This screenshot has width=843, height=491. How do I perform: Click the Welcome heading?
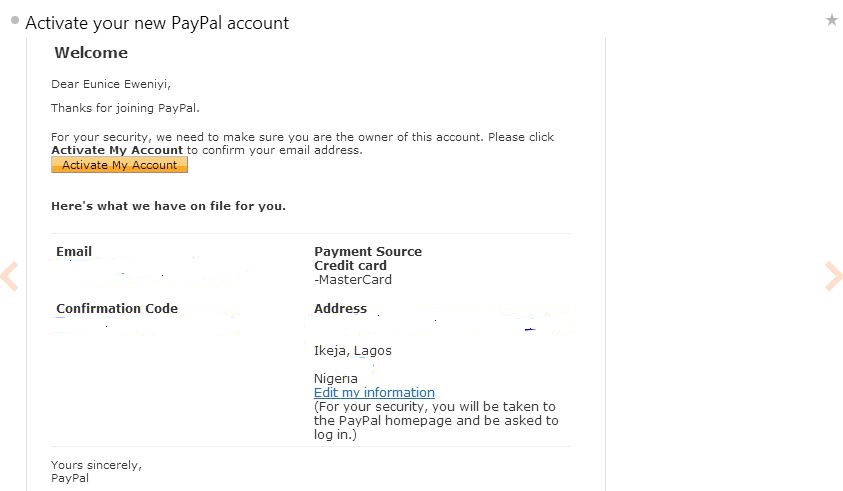click(91, 53)
